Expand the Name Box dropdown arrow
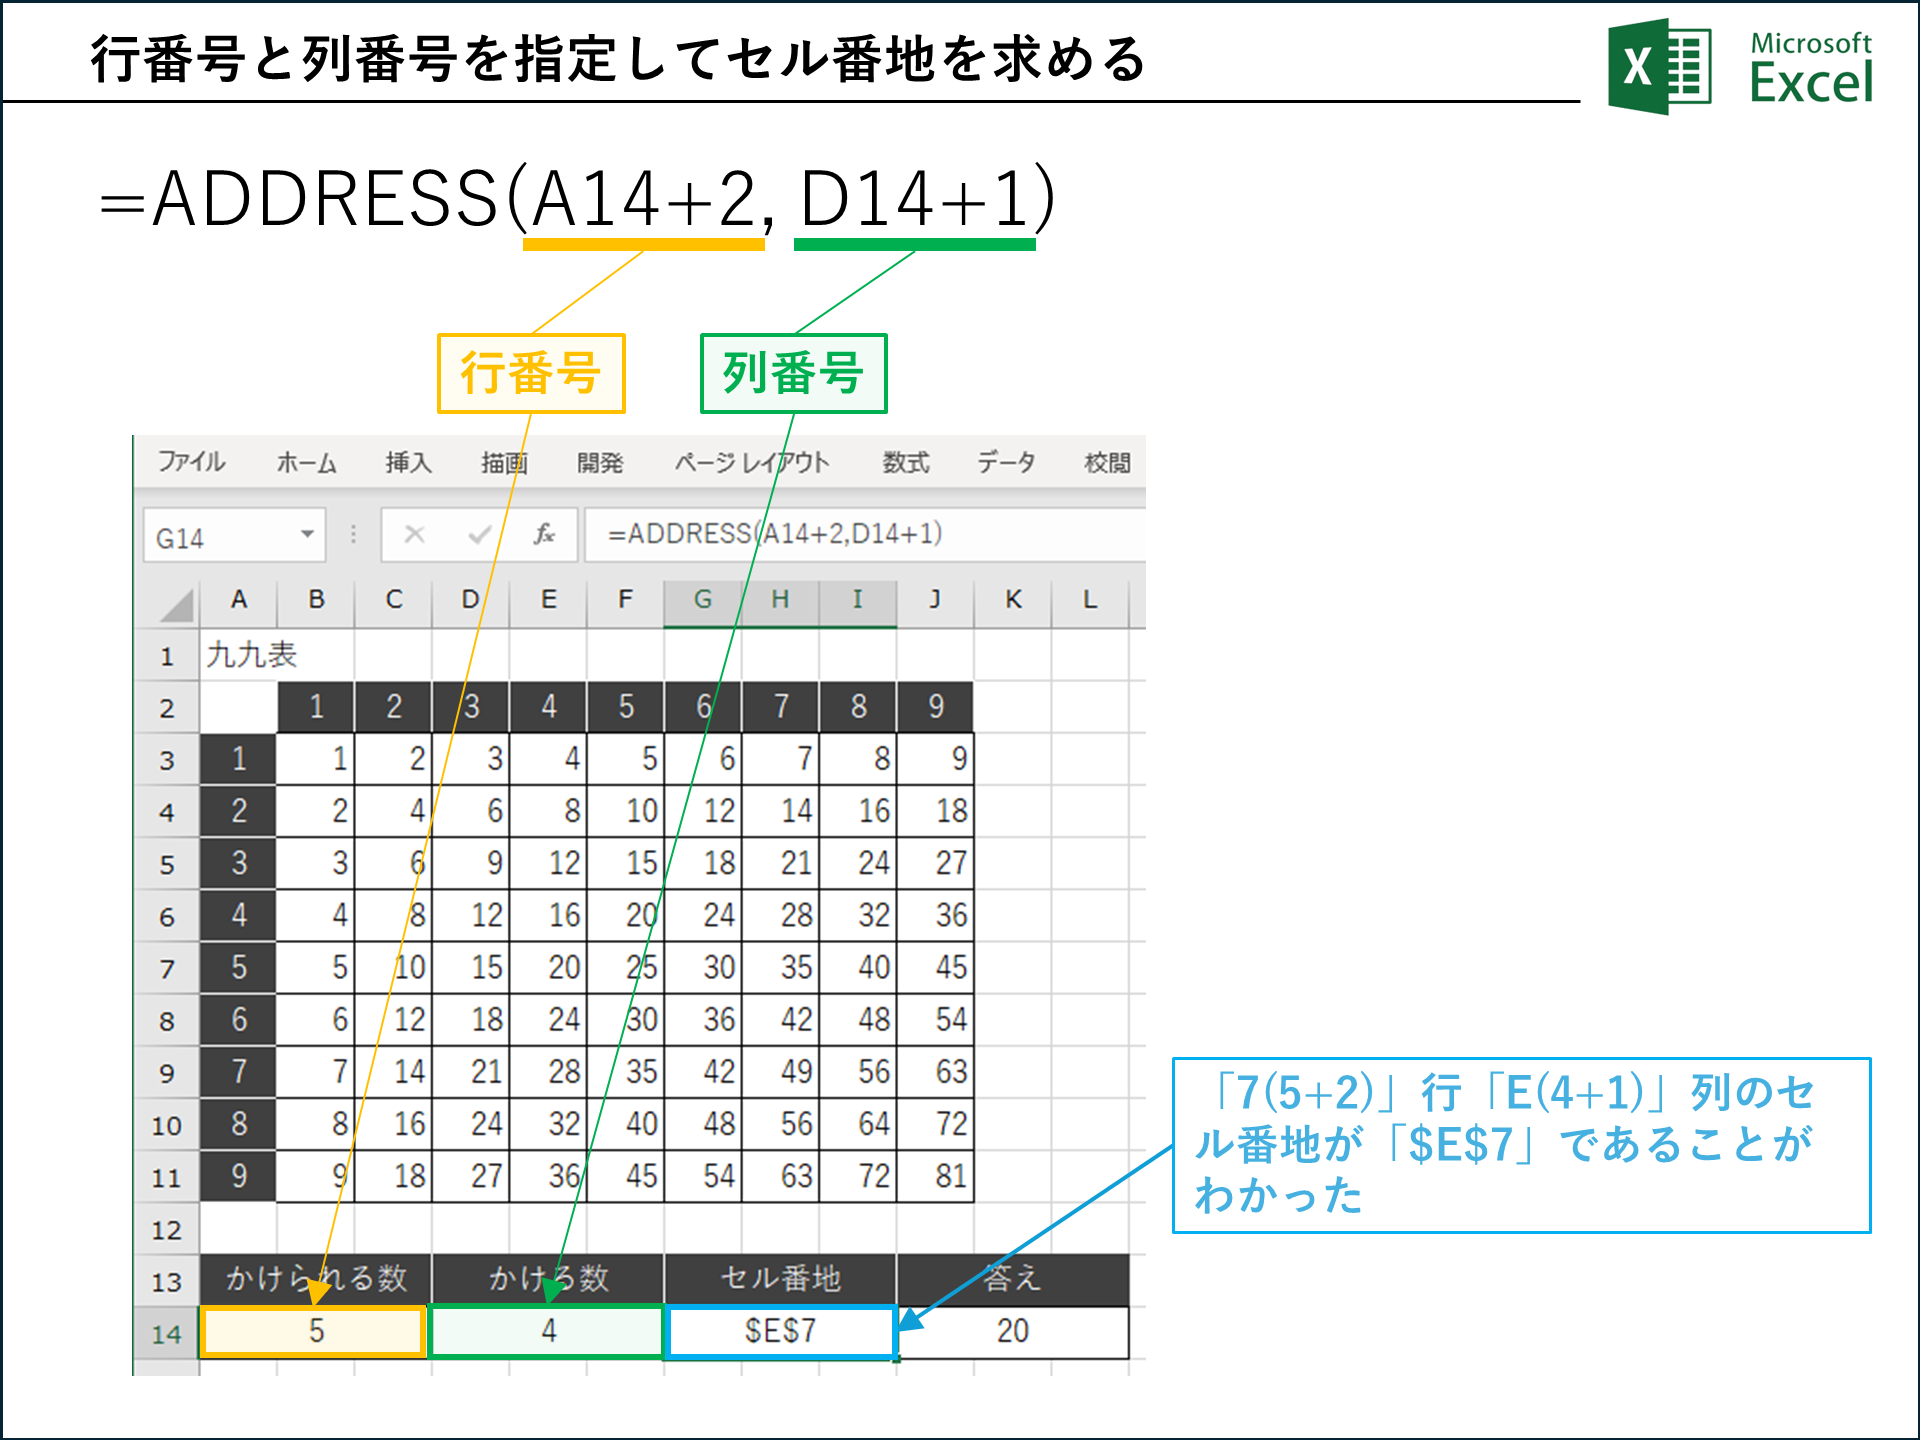The width and height of the screenshot is (1920, 1440). coord(308,535)
